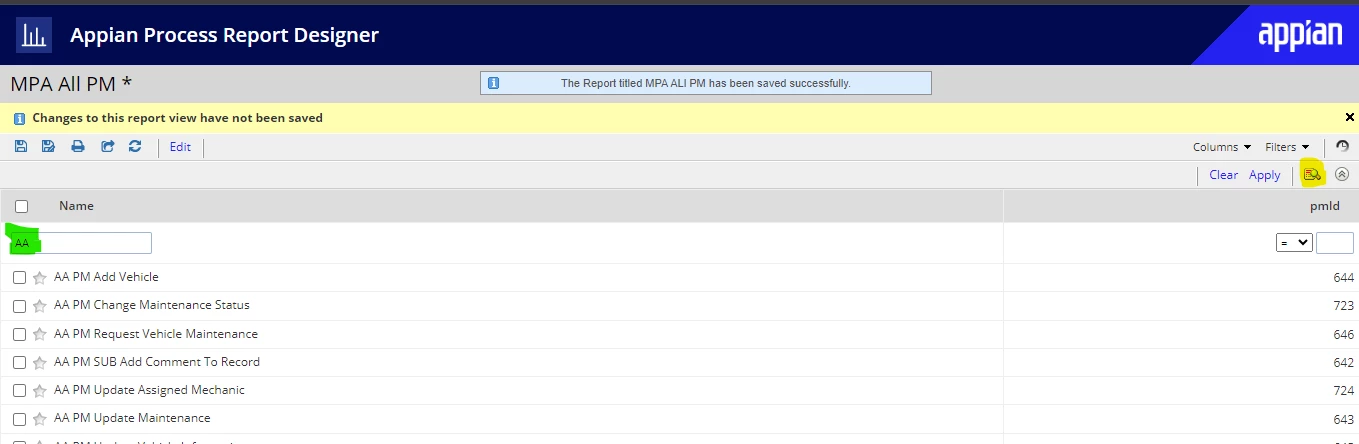Star the AA PM SUB Add Comment To Record row

coord(40,362)
